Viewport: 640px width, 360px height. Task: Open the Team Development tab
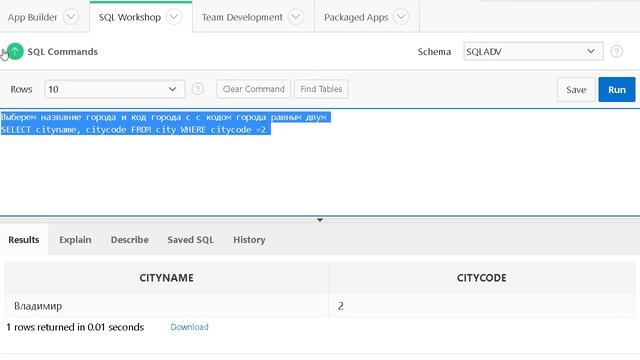[x=242, y=17]
